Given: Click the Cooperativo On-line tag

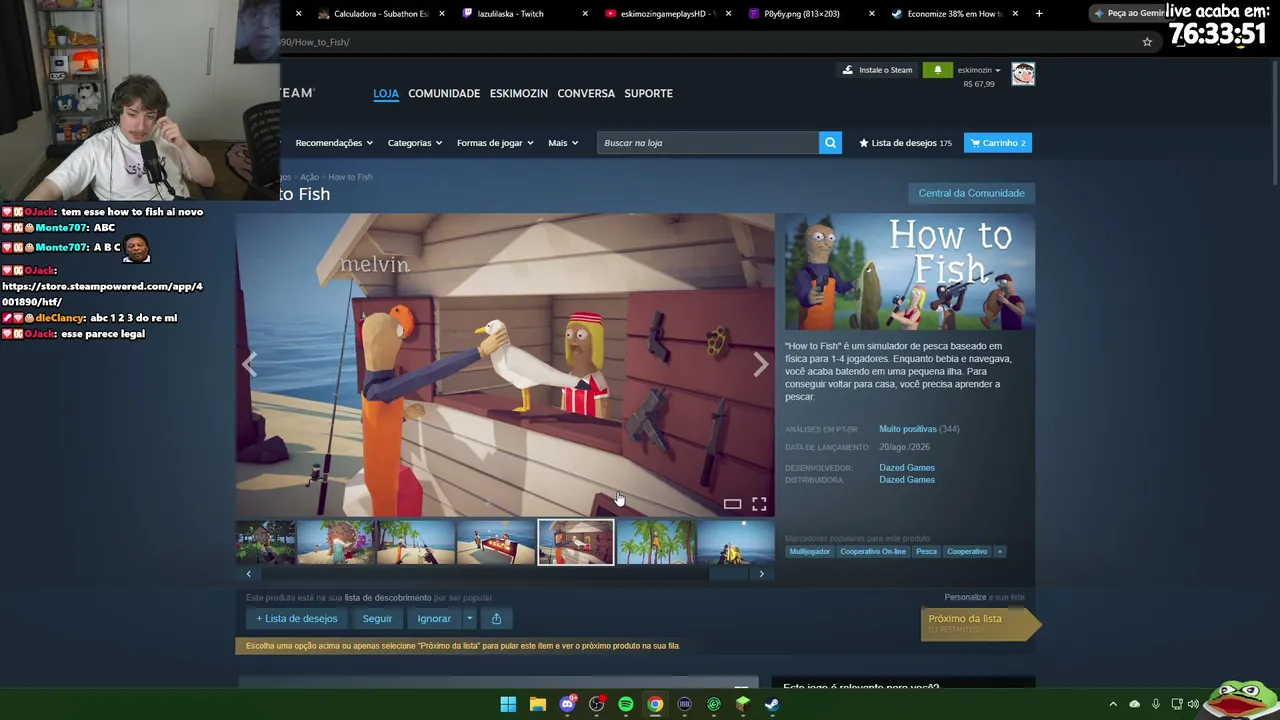Looking at the screenshot, I should pos(873,552).
